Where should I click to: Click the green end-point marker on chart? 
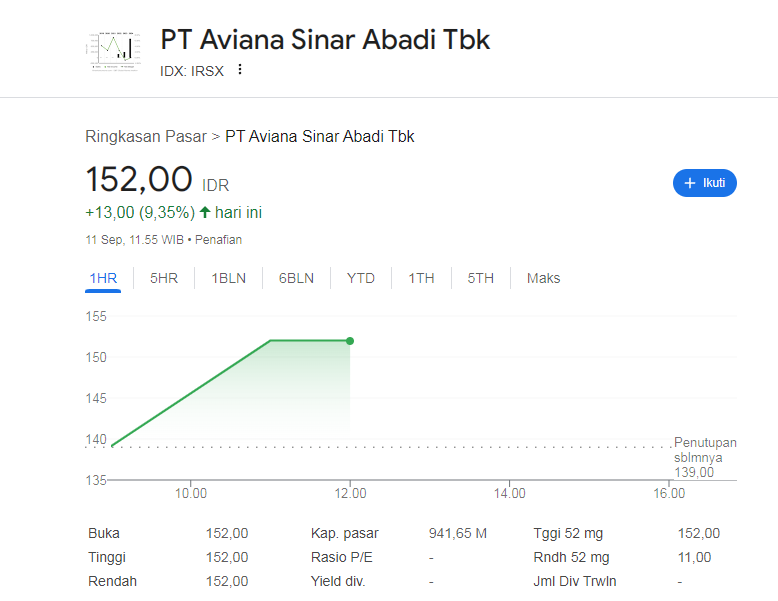click(x=350, y=341)
